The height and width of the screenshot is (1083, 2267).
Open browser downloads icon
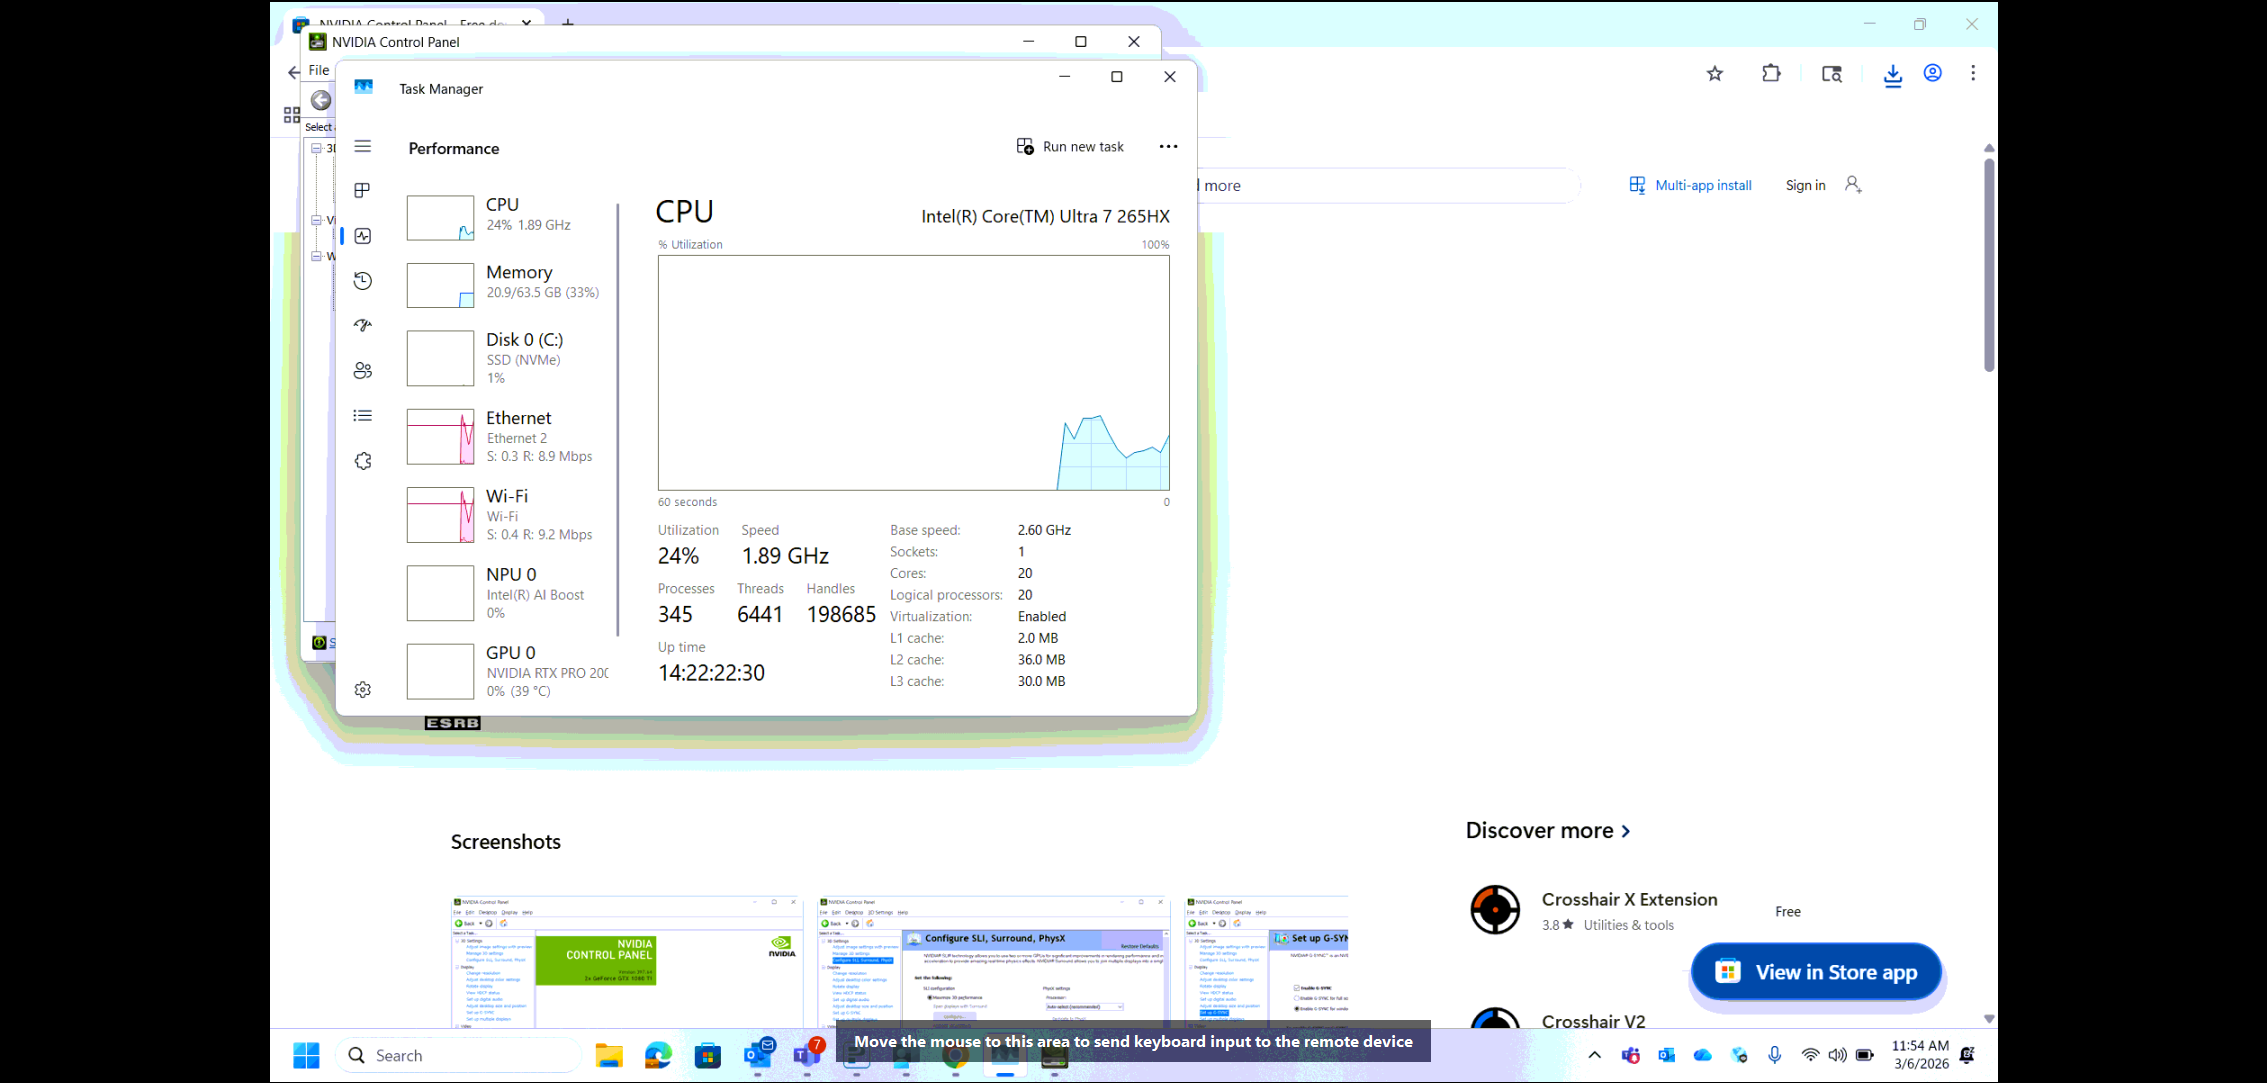pos(1892,74)
